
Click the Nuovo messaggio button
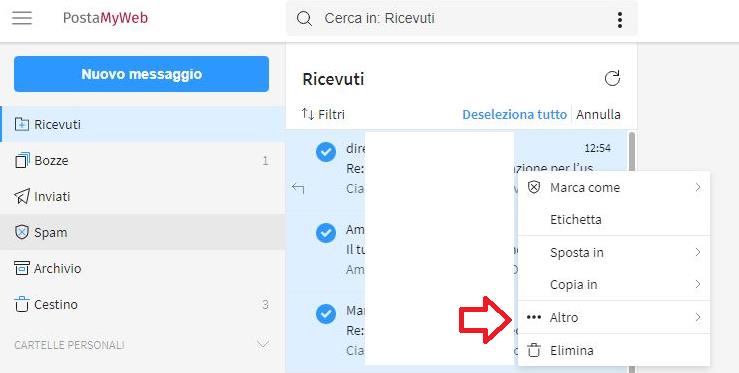click(x=141, y=74)
